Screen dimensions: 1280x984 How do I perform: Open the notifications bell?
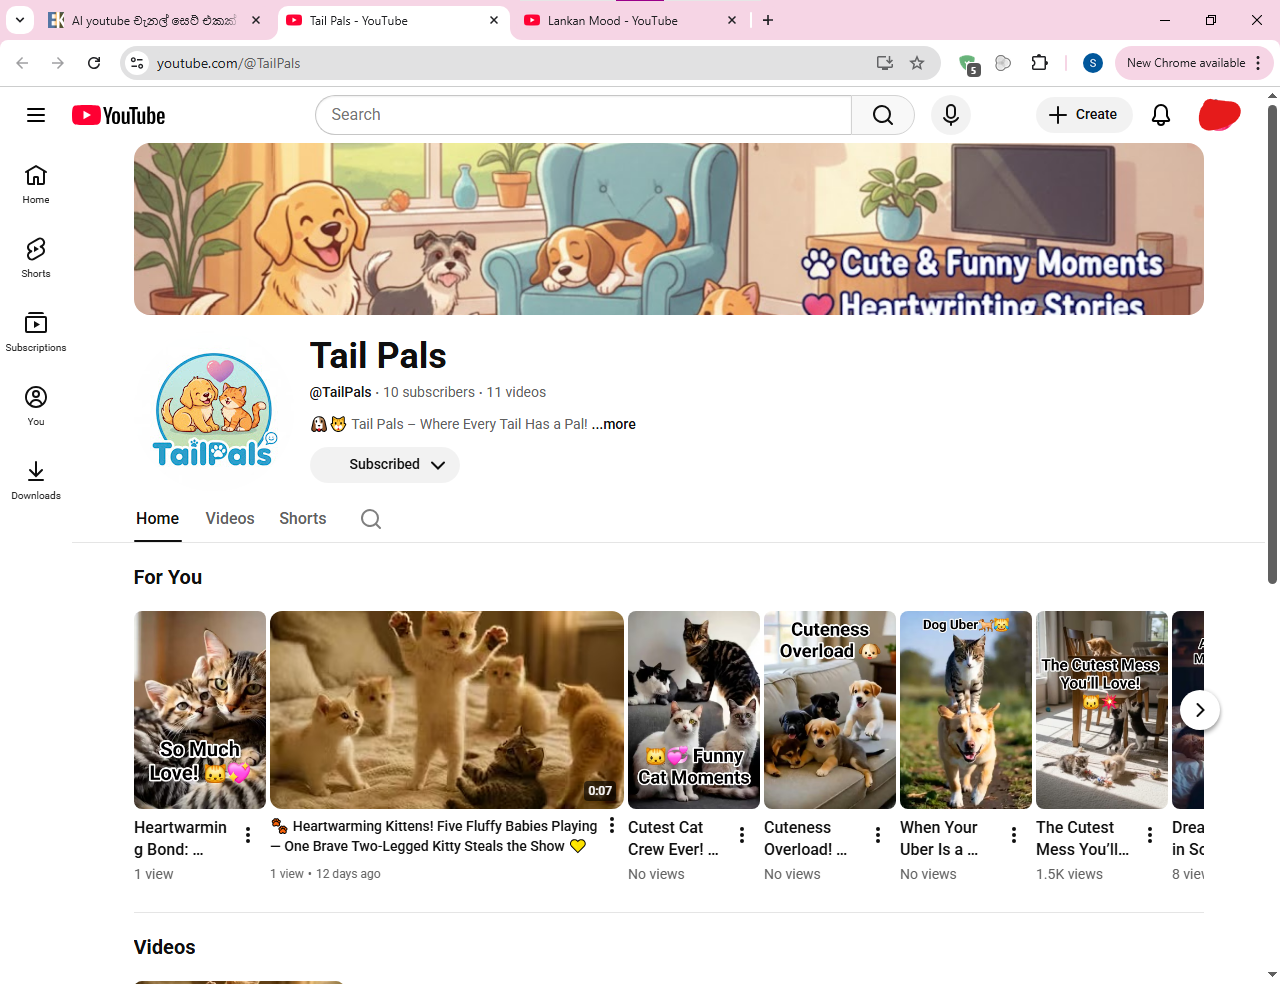[1161, 115]
